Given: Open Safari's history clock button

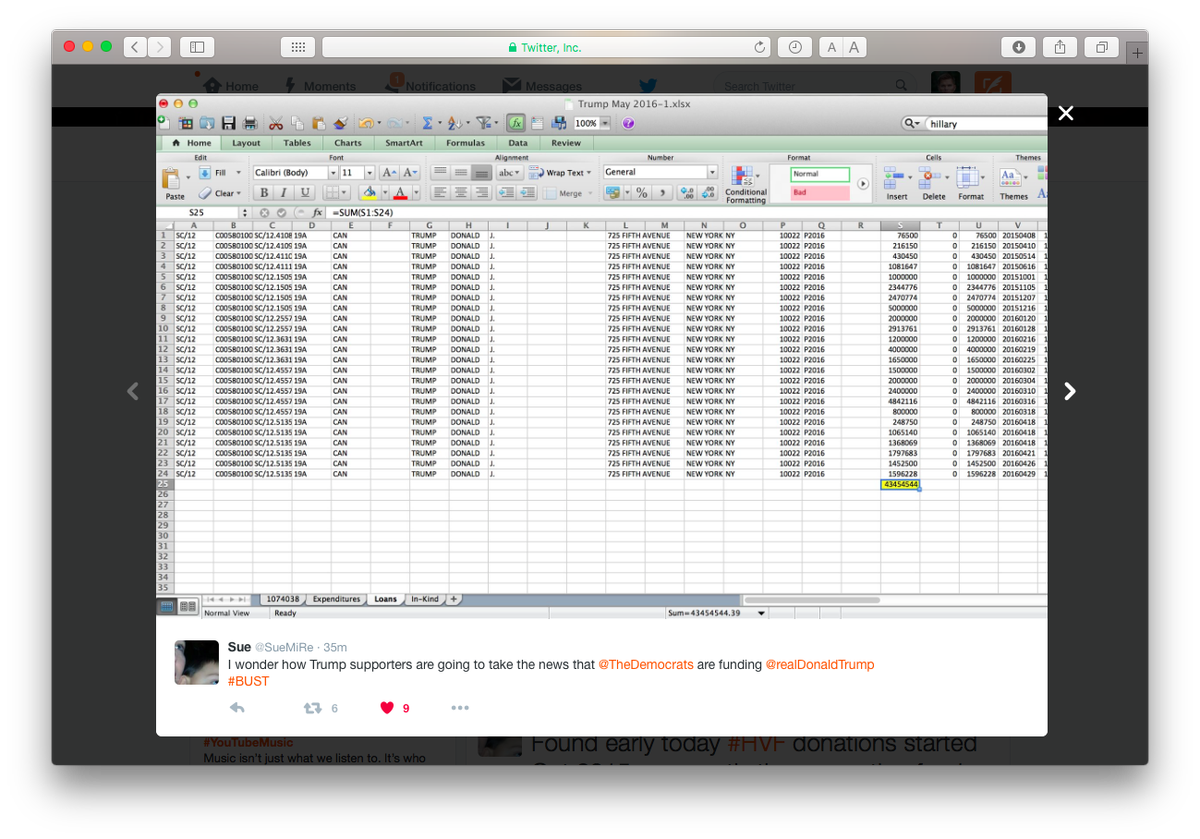Looking at the screenshot, I should click(794, 47).
